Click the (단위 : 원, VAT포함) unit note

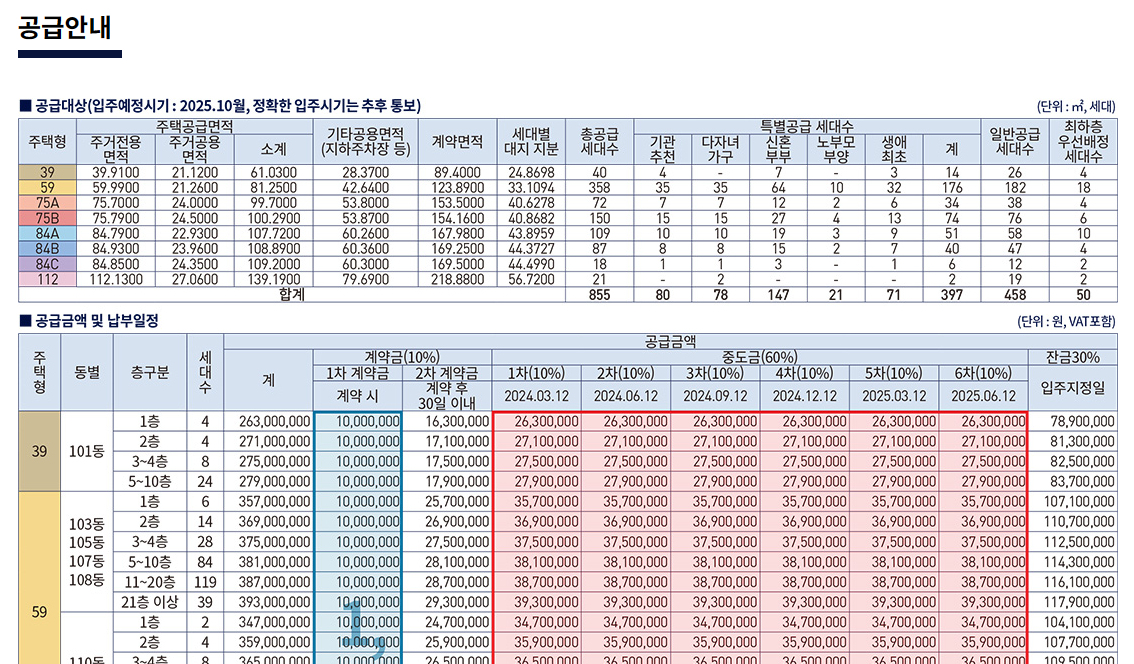click(1066, 321)
